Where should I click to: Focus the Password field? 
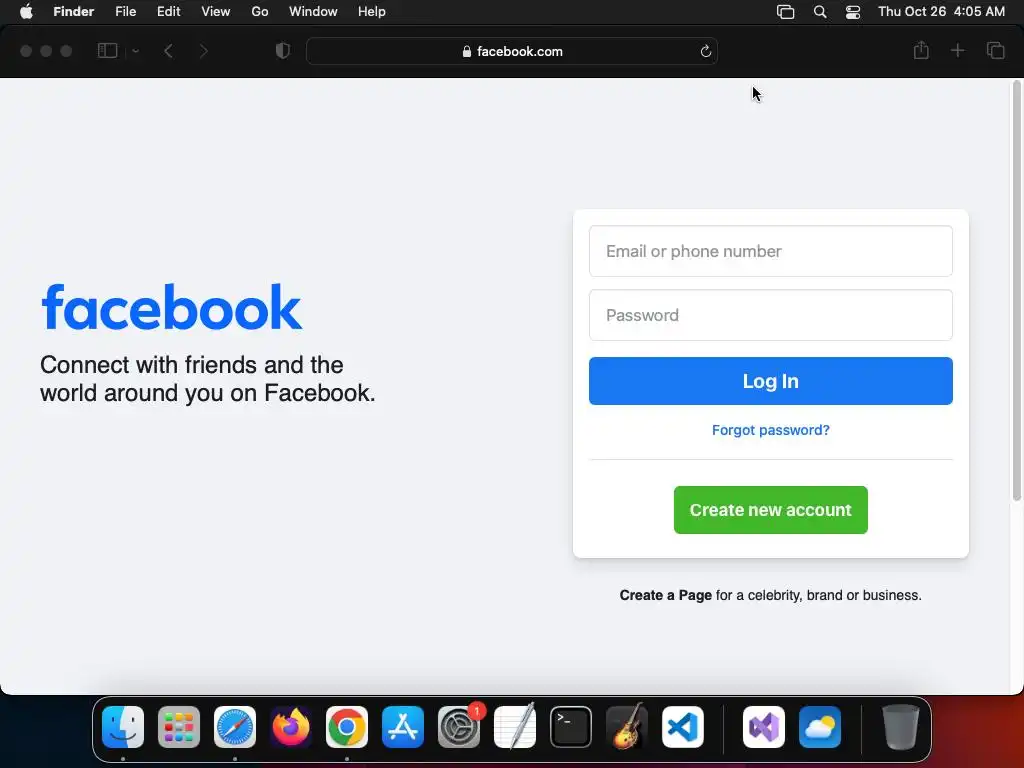[771, 315]
